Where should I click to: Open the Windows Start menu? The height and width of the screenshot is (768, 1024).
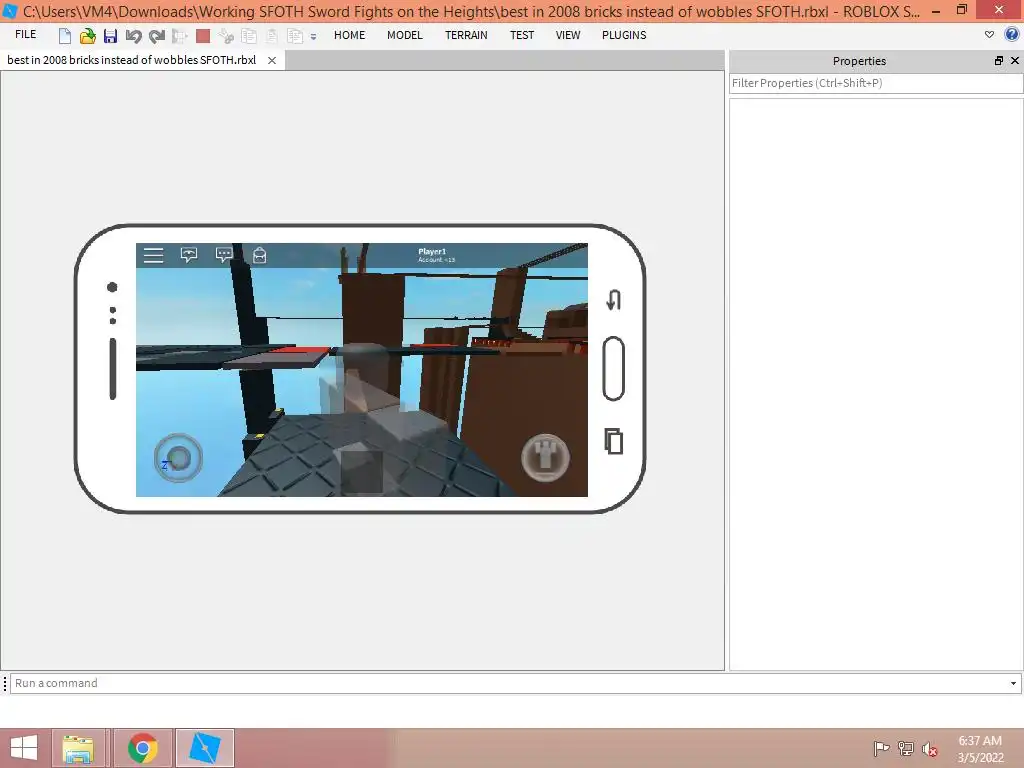[24, 748]
